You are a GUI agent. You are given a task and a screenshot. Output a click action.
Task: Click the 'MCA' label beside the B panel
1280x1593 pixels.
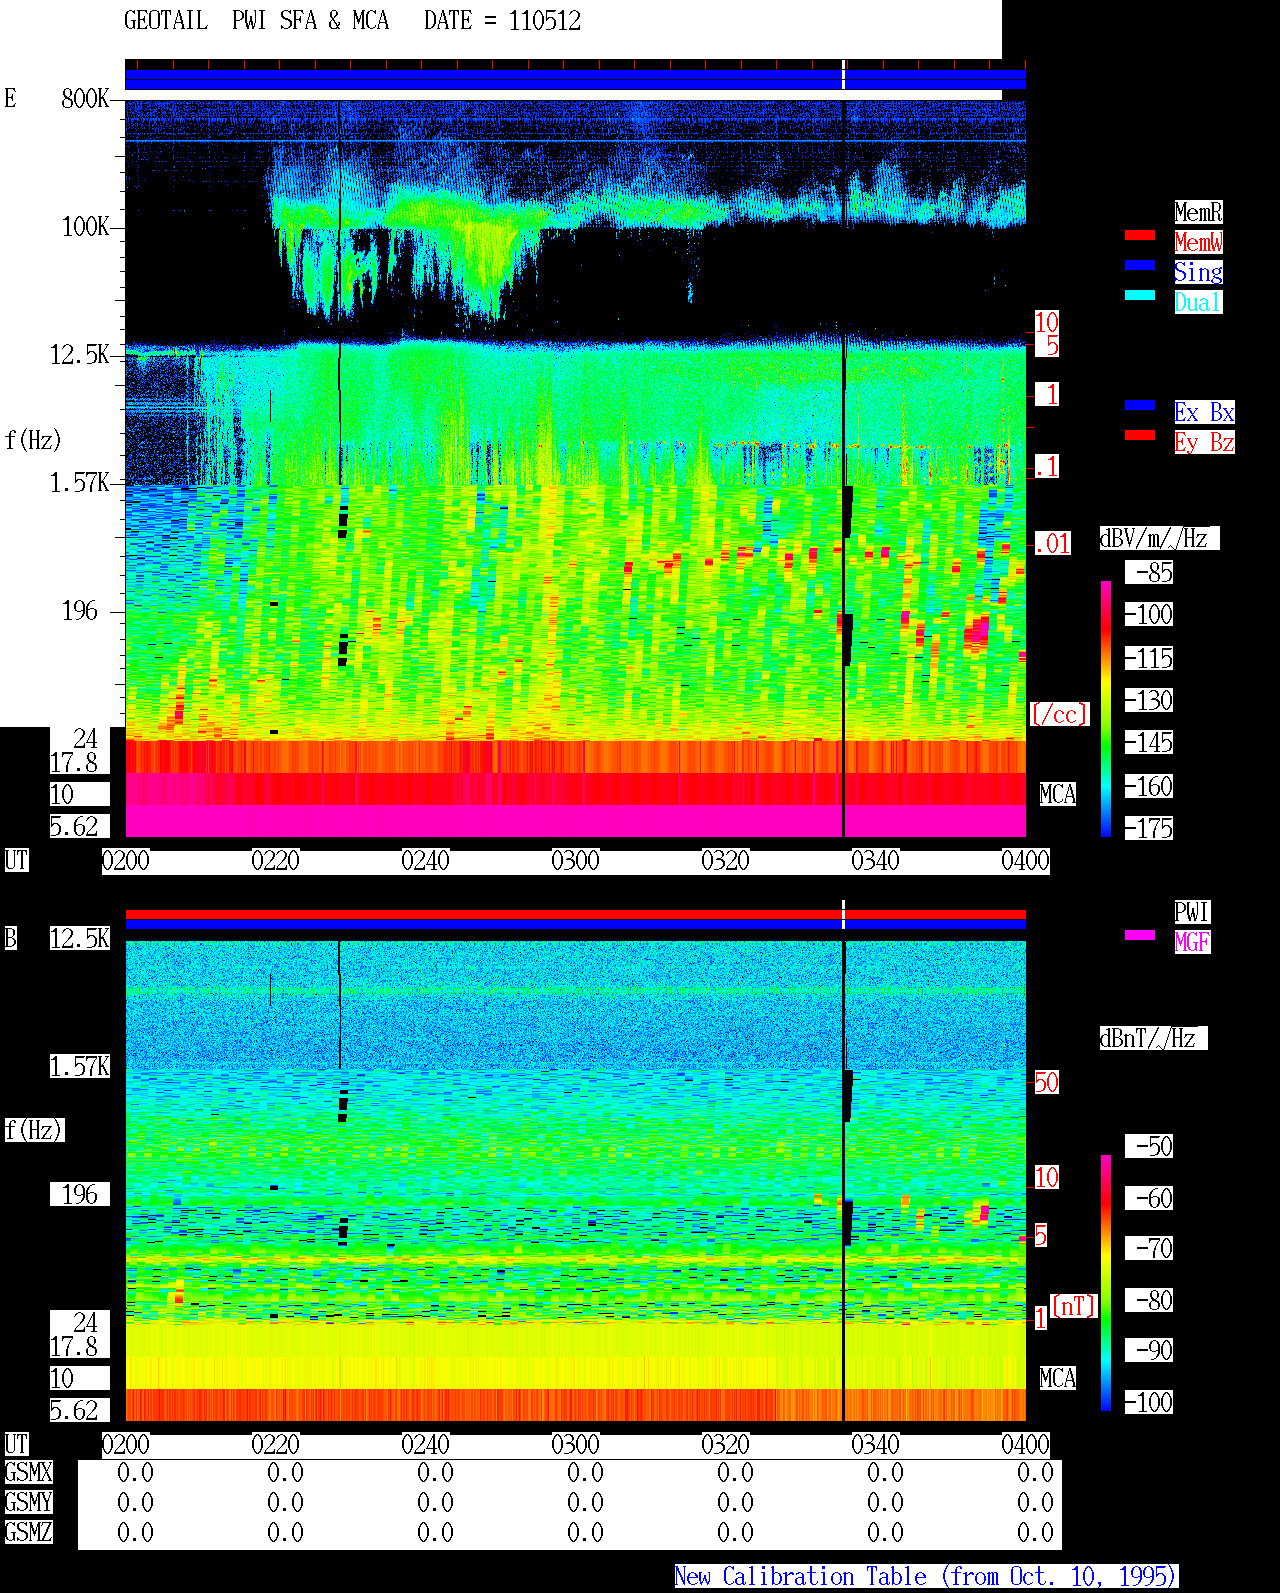tap(1057, 1378)
